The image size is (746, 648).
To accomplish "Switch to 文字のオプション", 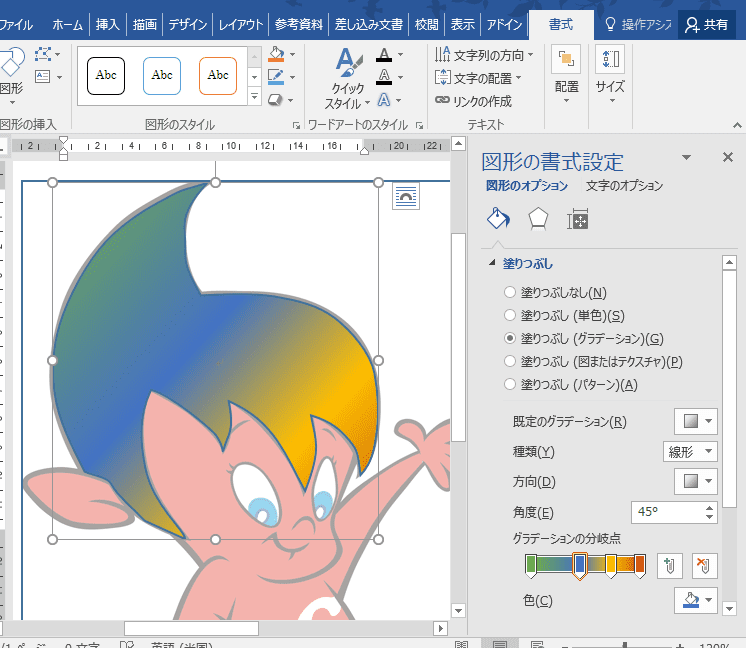I will (624, 186).
